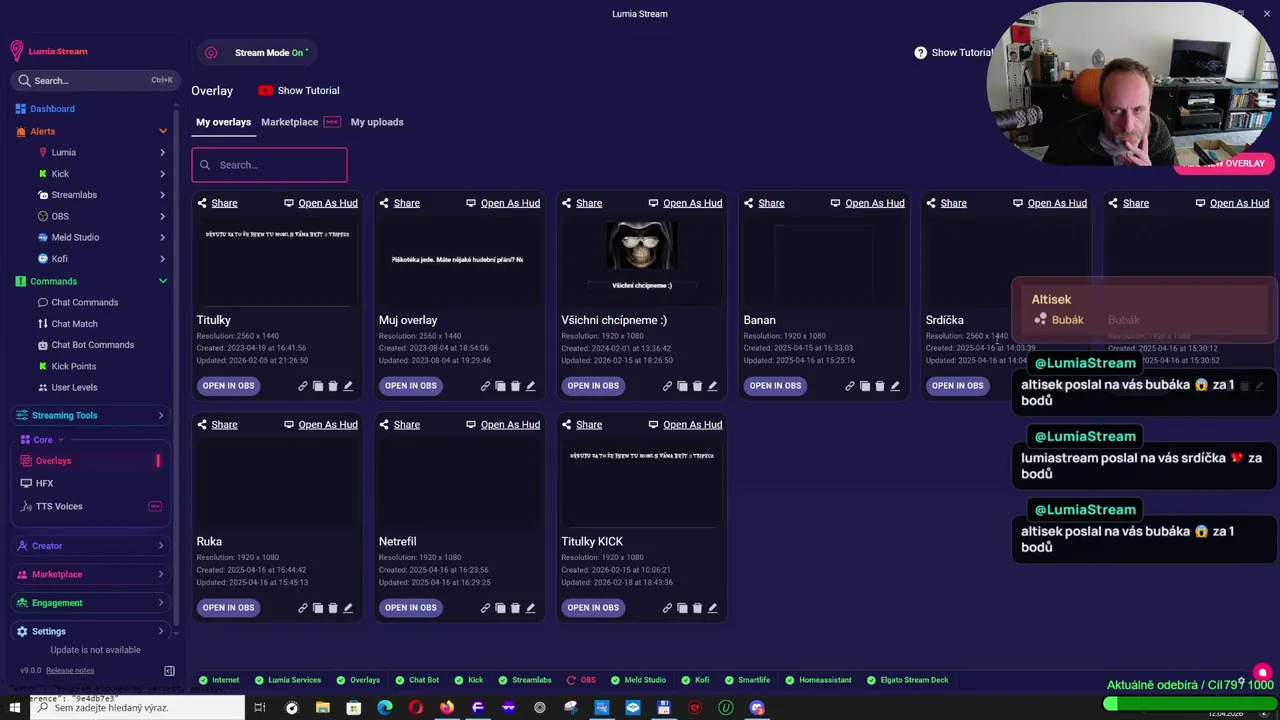1280x720 pixels.
Task: Switch to My overlays tab
Action: point(223,122)
